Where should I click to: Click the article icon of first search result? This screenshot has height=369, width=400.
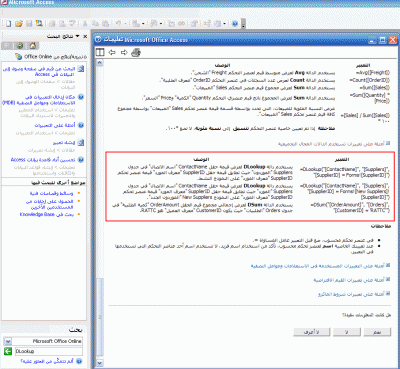[x=81, y=69]
